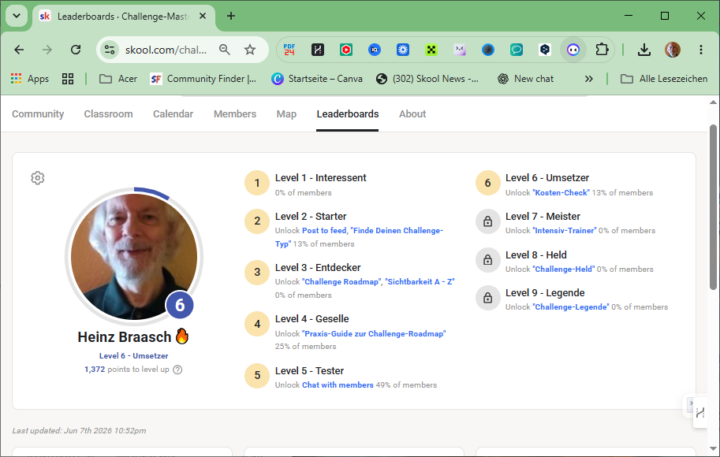The width and height of the screenshot is (720, 457).
Task: Bookmark this page with the star icon
Action: pos(250,50)
